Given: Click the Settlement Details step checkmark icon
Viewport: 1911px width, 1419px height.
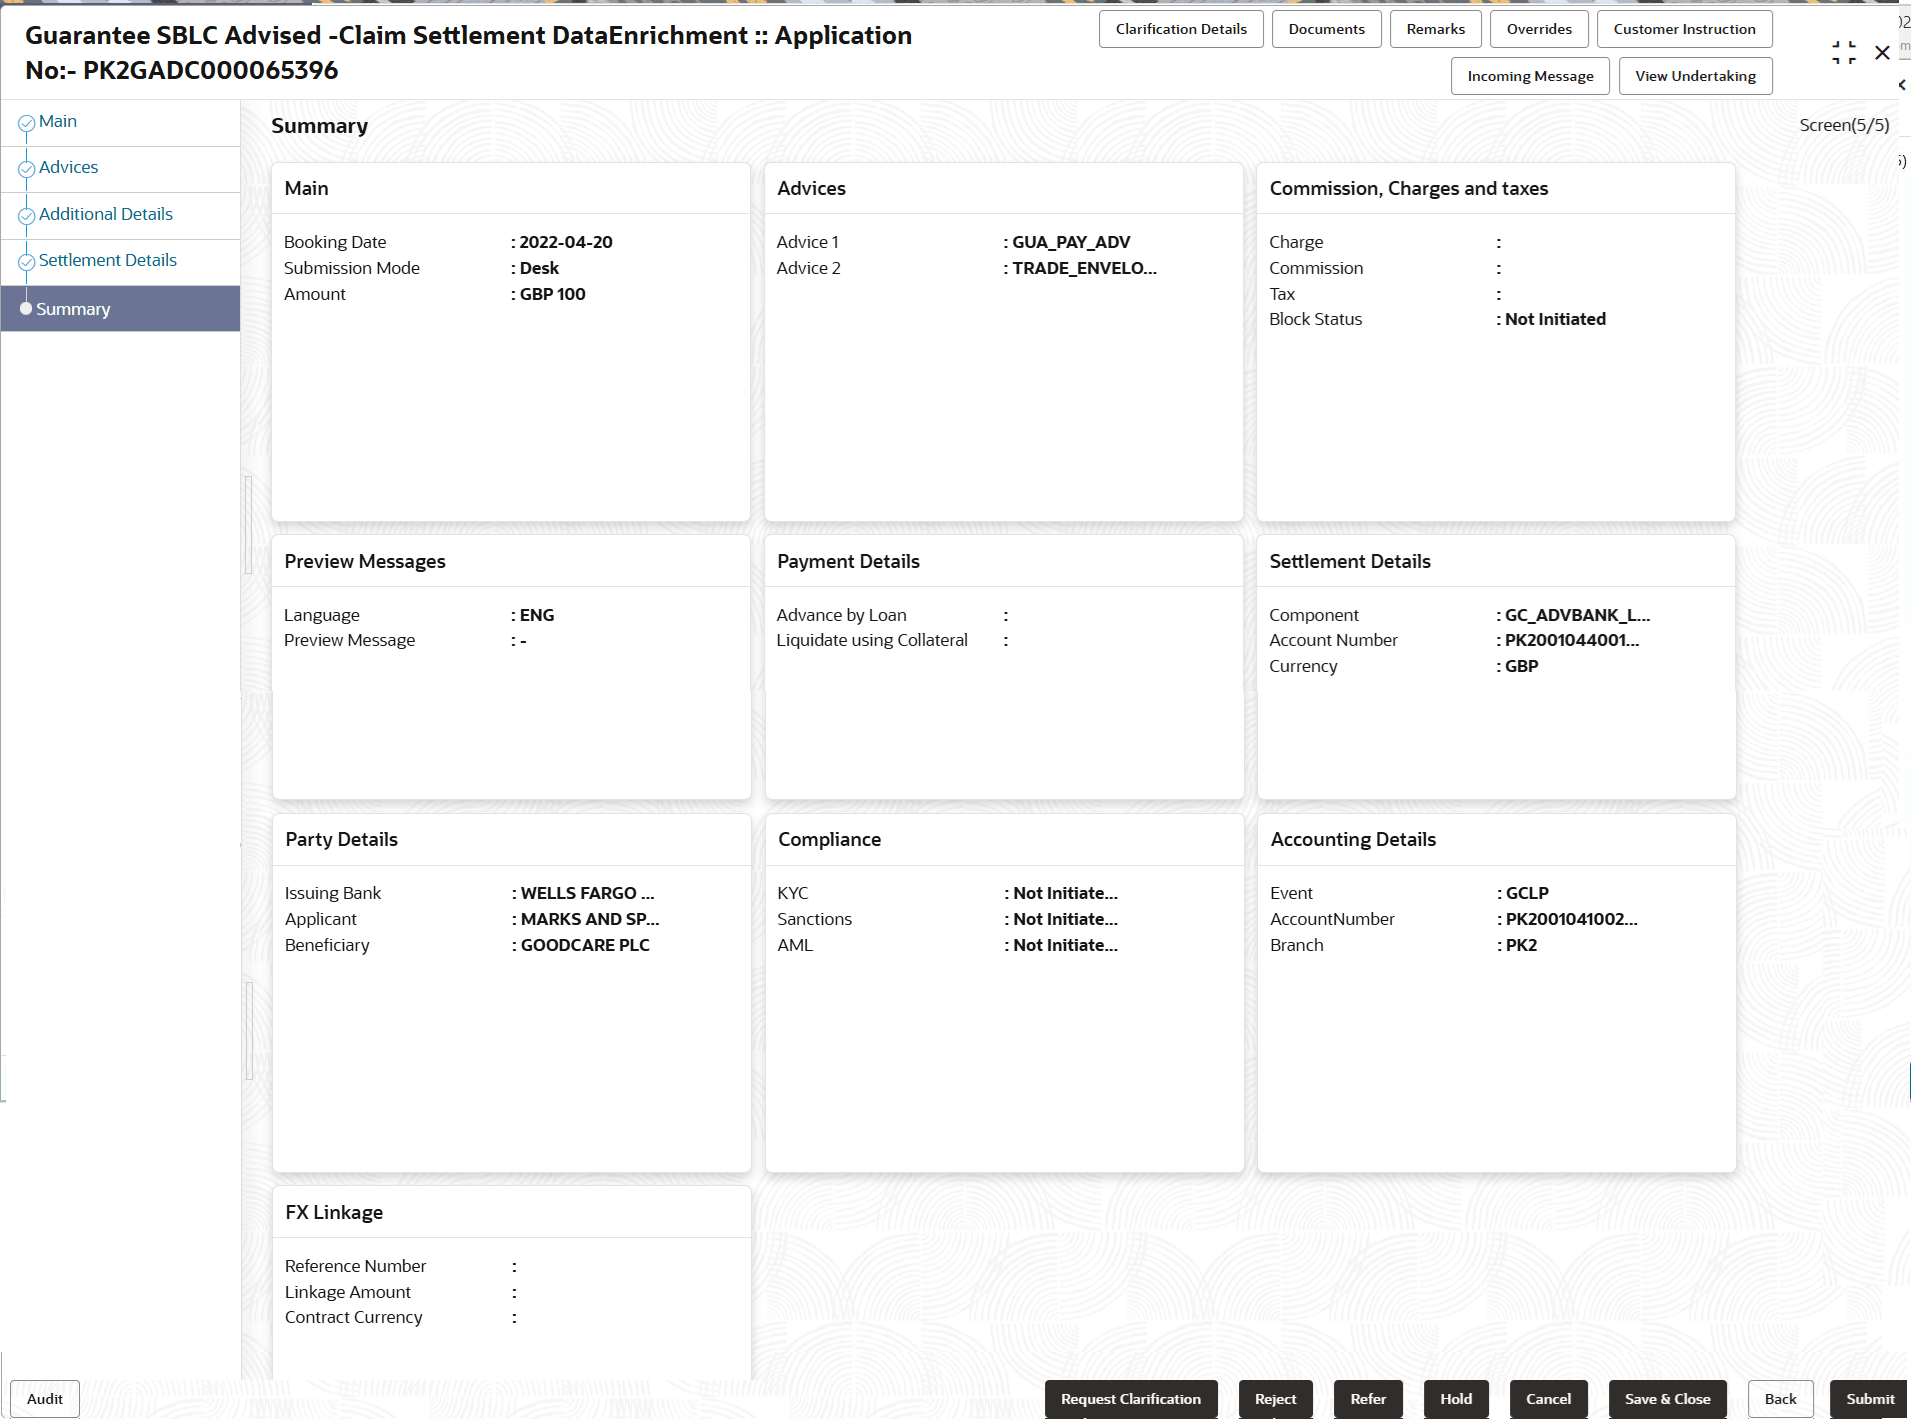Looking at the screenshot, I should (x=27, y=262).
